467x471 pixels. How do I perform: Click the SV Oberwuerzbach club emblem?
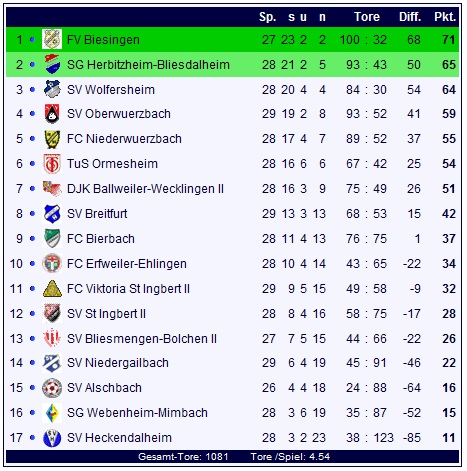(52, 114)
